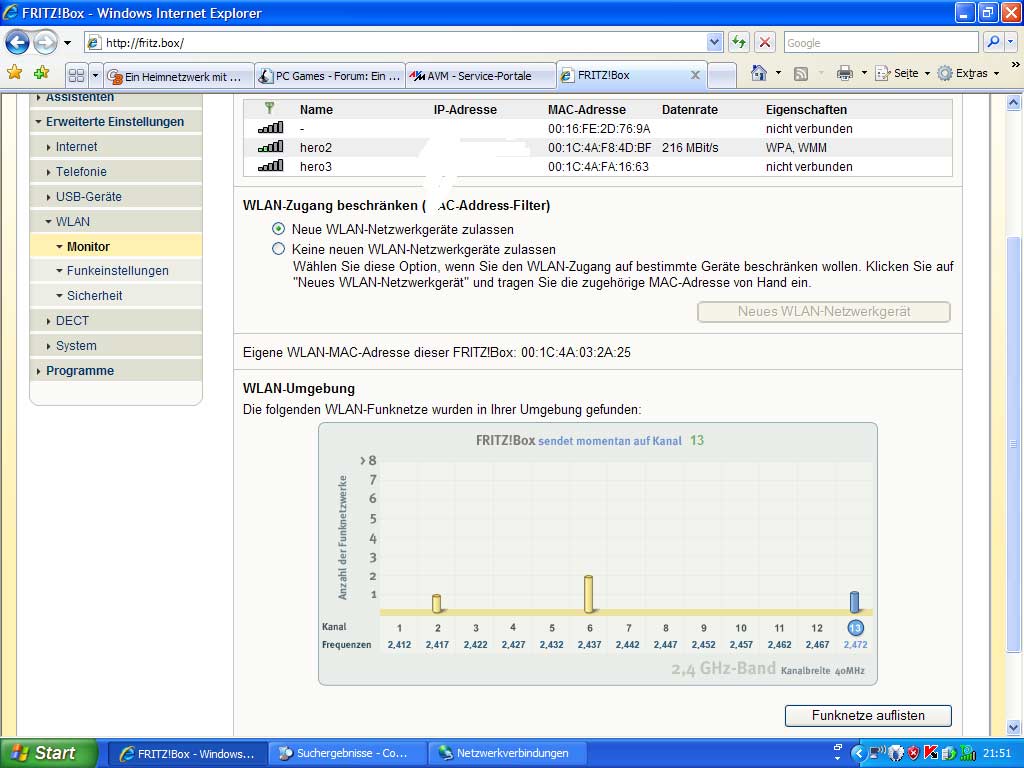Open Quick Tabs grid icon

pyautogui.click(x=76, y=76)
